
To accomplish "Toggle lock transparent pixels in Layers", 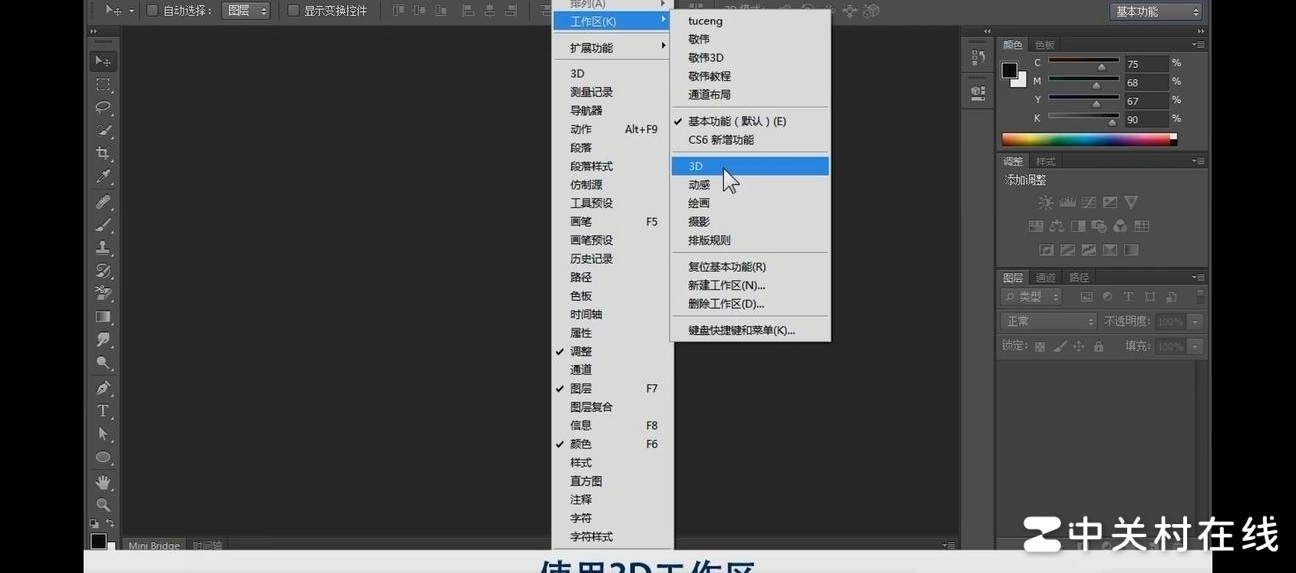I will pos(1040,346).
